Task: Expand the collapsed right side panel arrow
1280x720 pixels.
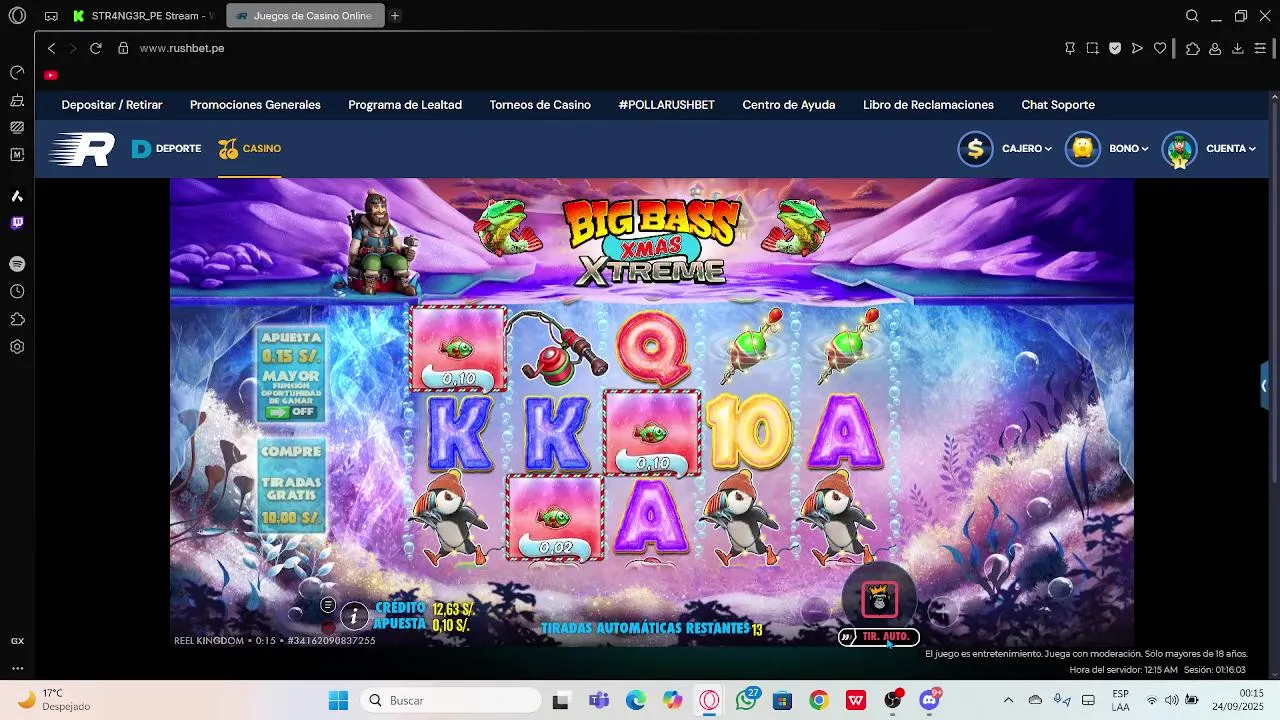Action: click(x=1264, y=385)
